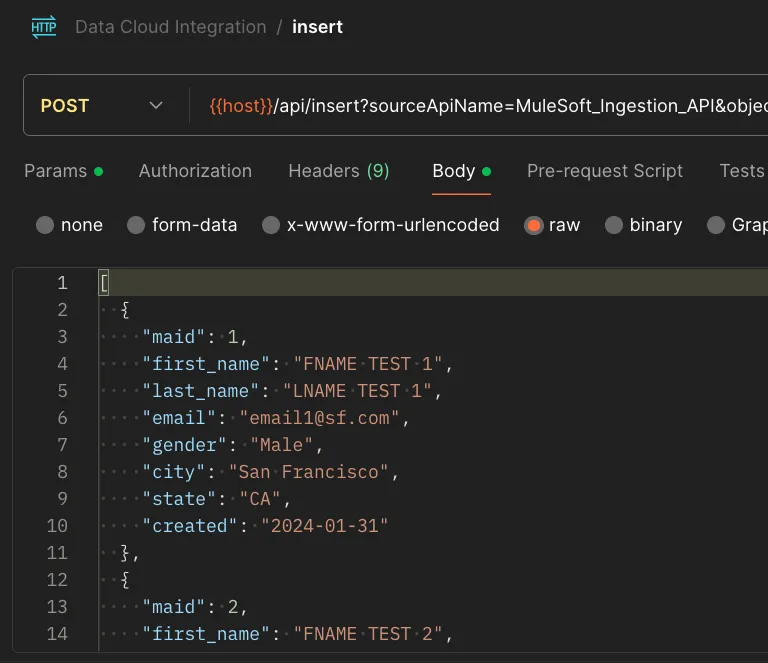Click the "2024-01-31" created value
This screenshot has width=768, height=663.
coord(324,526)
